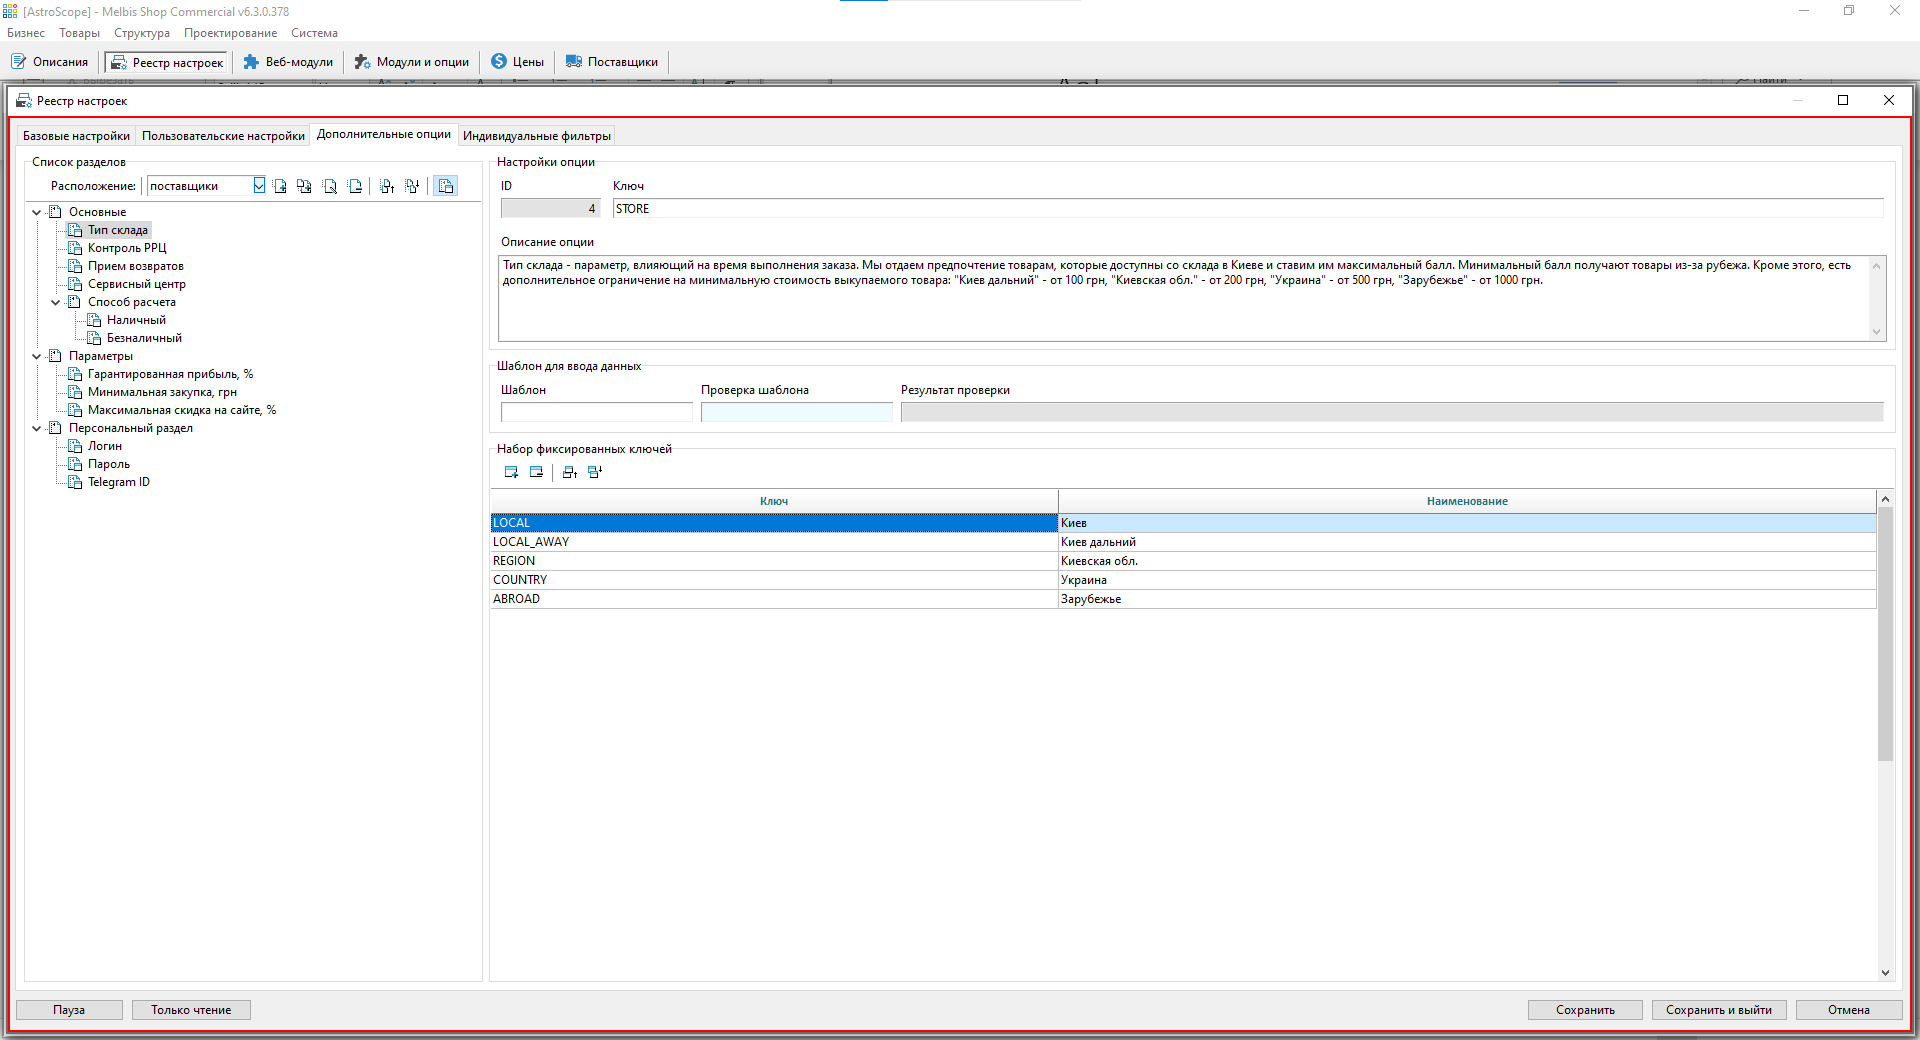This screenshot has width=1920, height=1040.
Task: Delete section with the page-minus icon
Action: click(355, 186)
